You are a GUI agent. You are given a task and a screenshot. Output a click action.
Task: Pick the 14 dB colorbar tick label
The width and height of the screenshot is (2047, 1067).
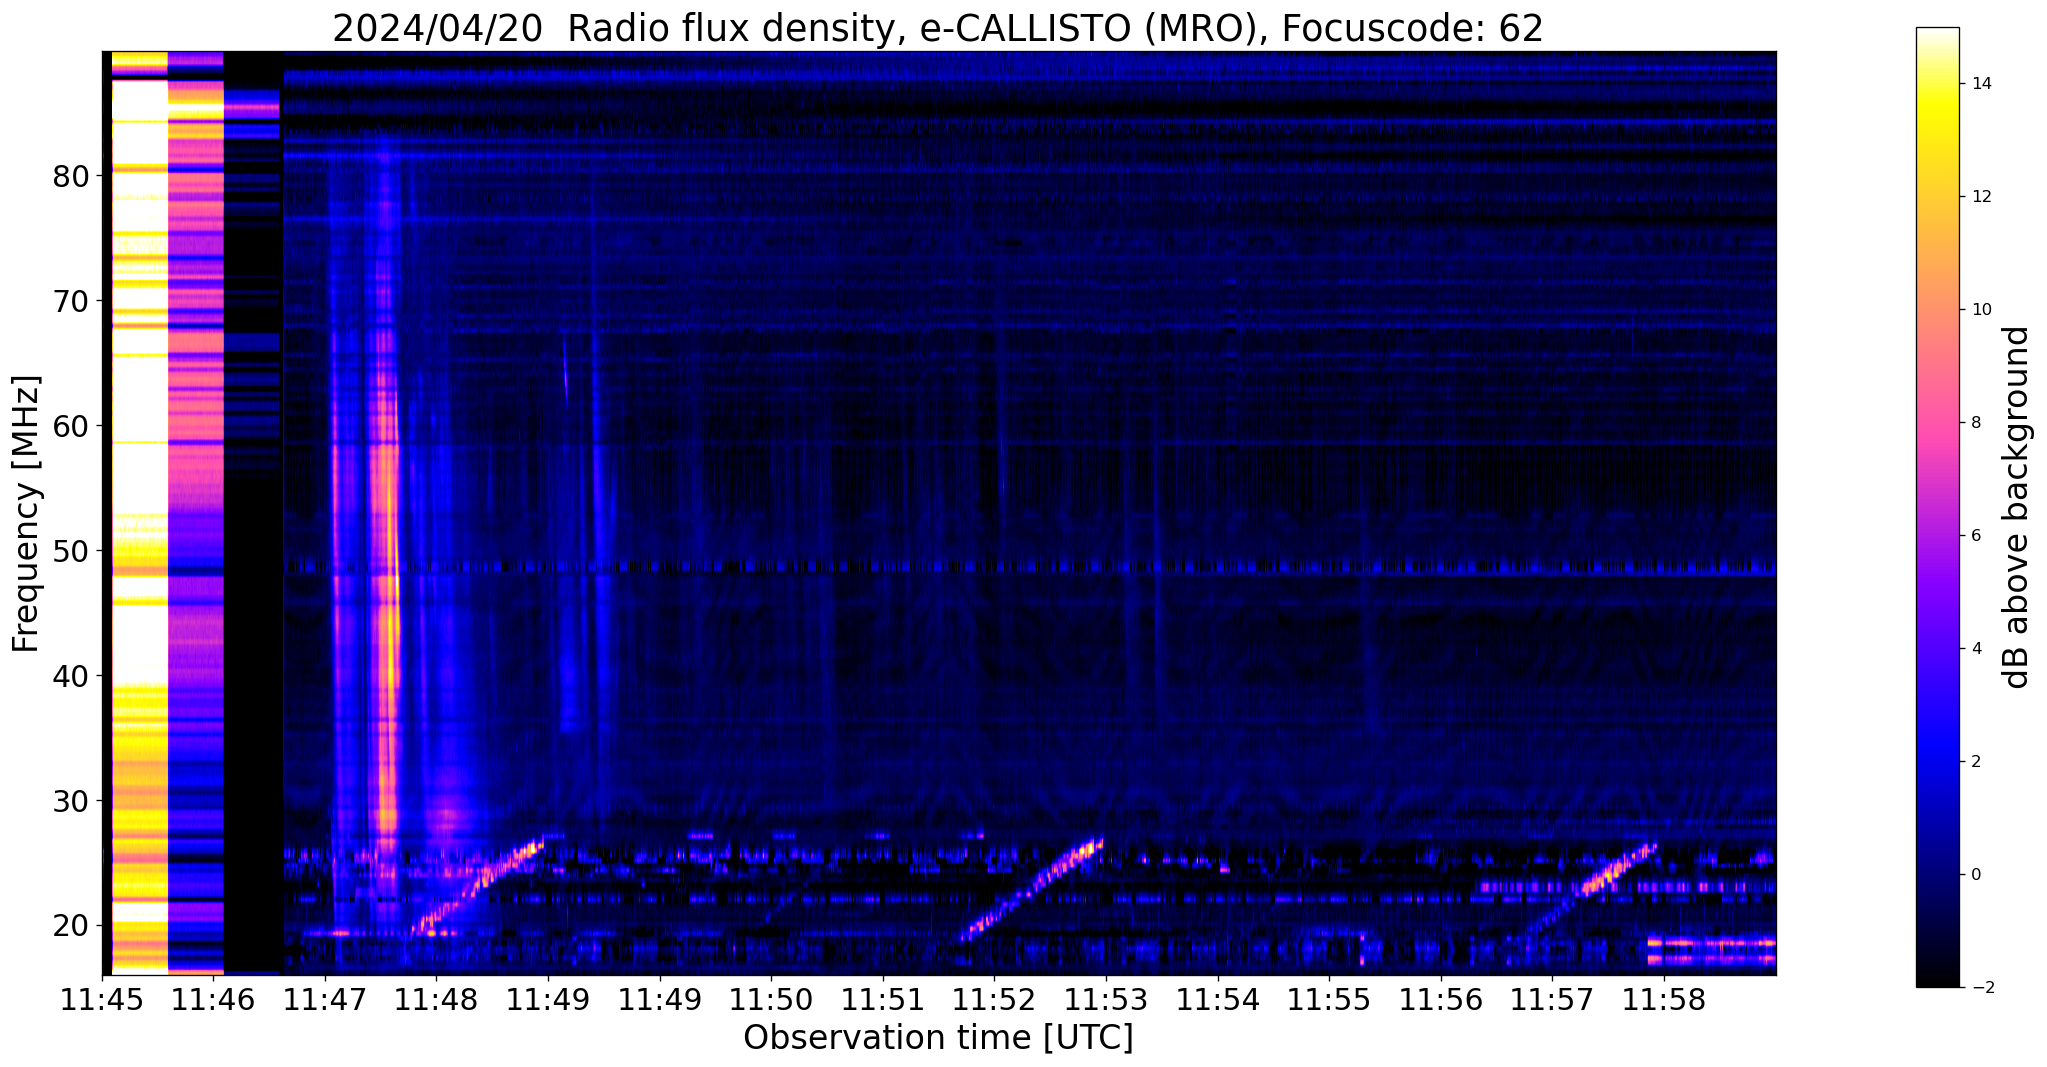(x=1983, y=84)
